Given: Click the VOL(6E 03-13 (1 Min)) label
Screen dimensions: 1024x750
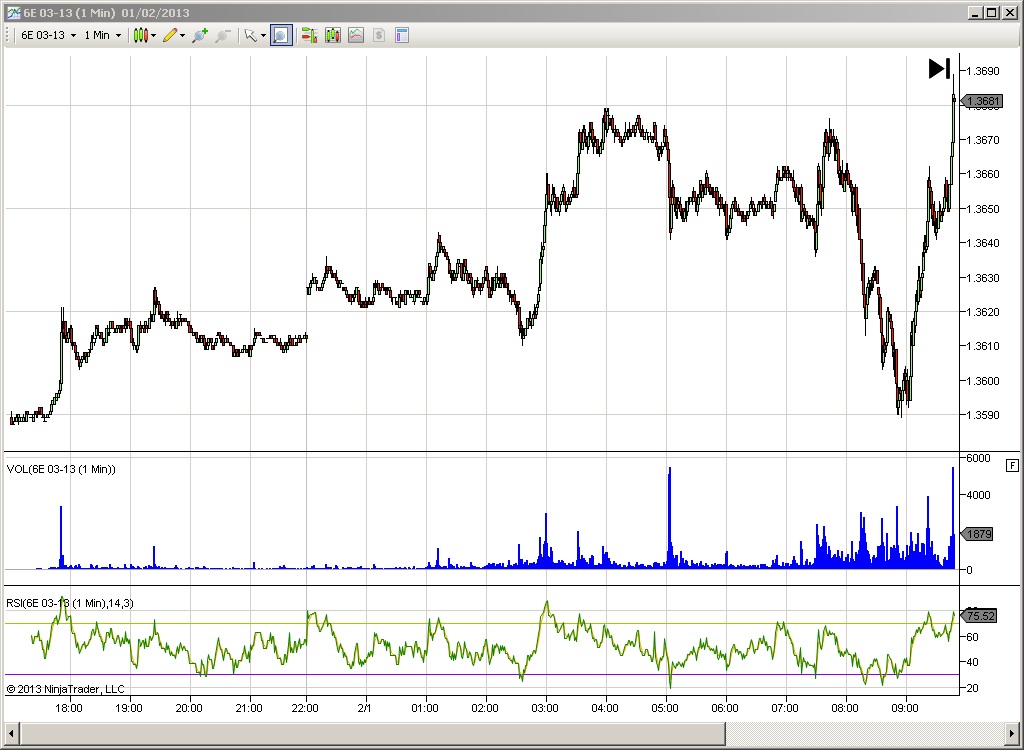Looking at the screenshot, I should 61,469.
